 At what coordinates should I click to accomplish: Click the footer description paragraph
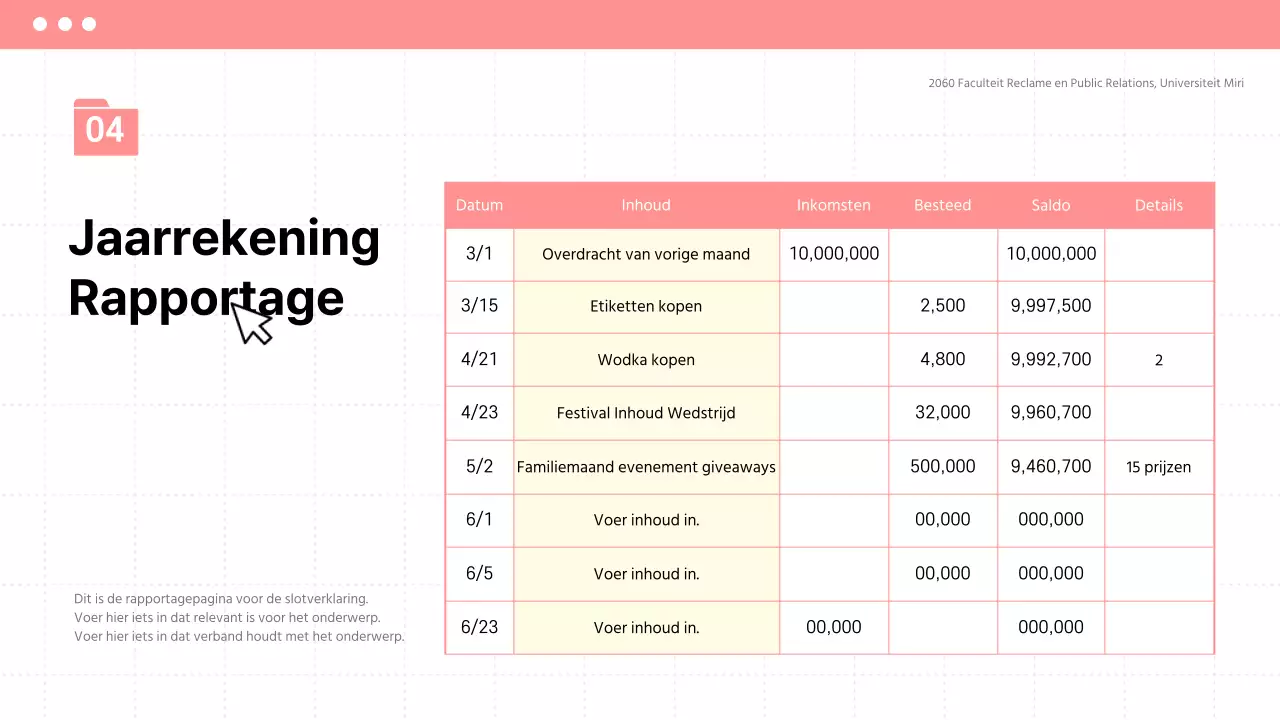[x=239, y=617]
